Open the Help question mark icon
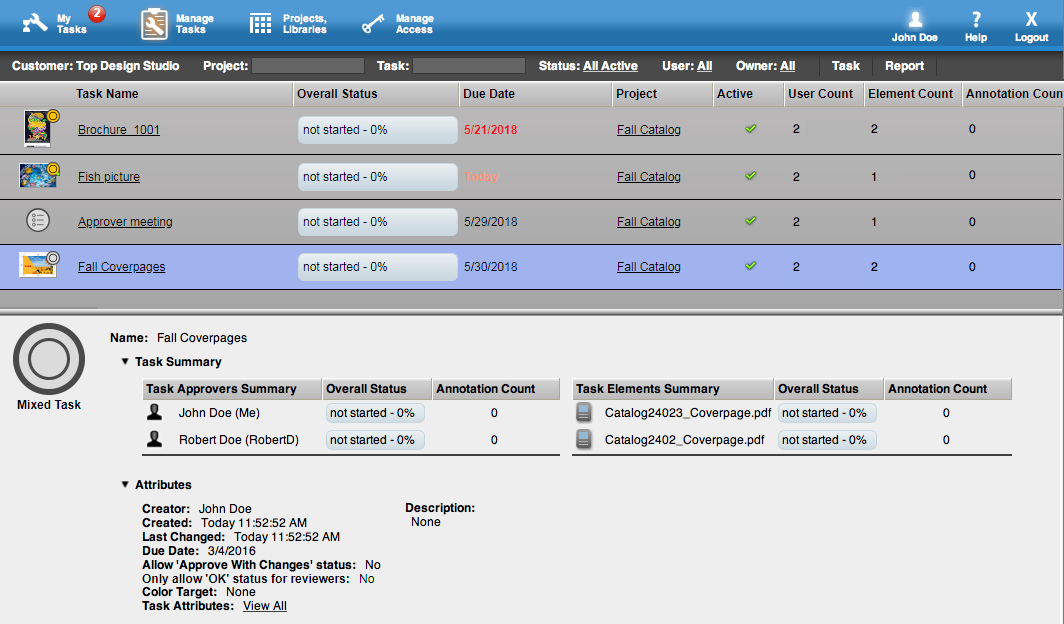 click(976, 19)
